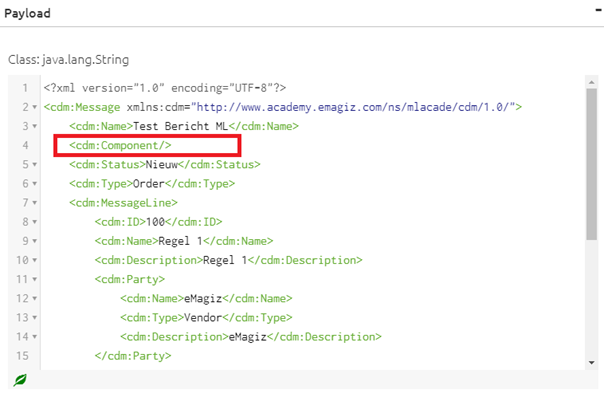Screen dimensions: 604x398
Task: Click the Payload panel header title
Action: tap(27, 13)
